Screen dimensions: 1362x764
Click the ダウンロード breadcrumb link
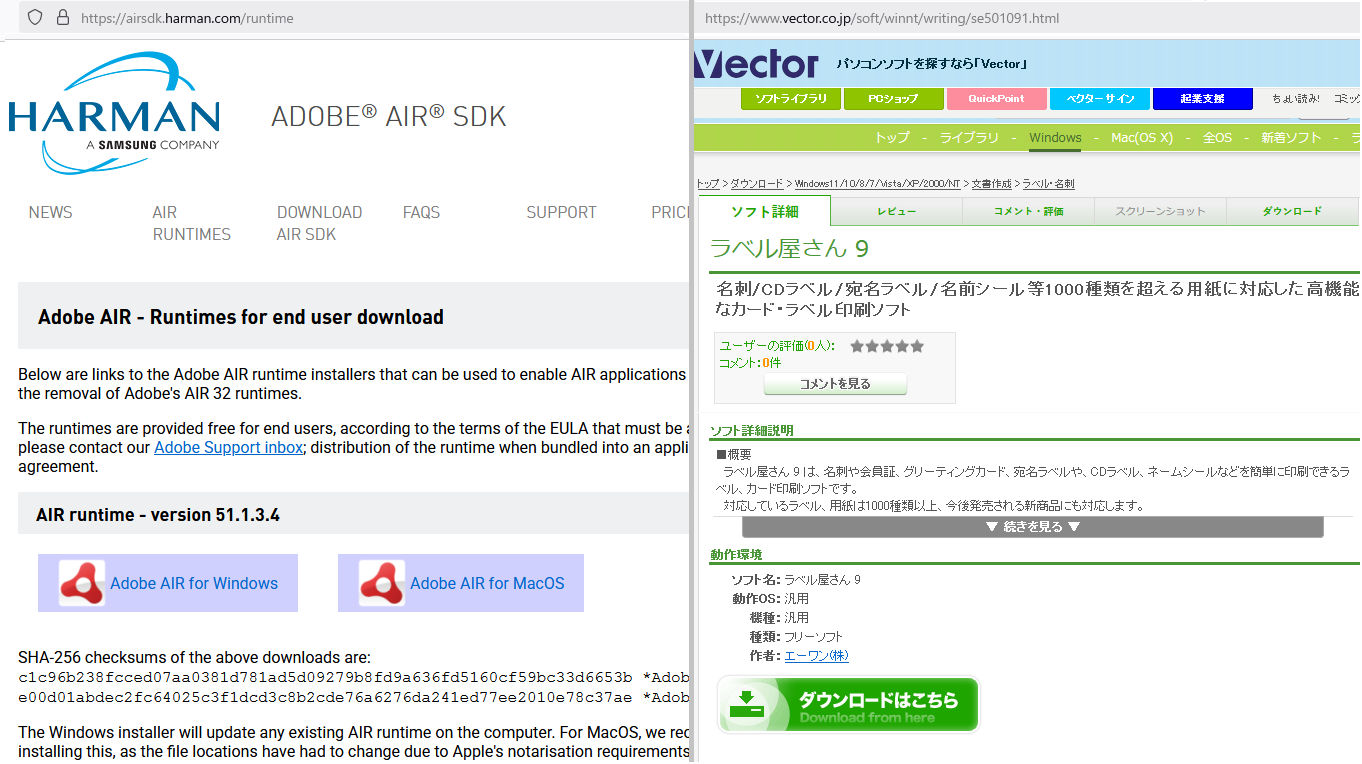point(756,184)
